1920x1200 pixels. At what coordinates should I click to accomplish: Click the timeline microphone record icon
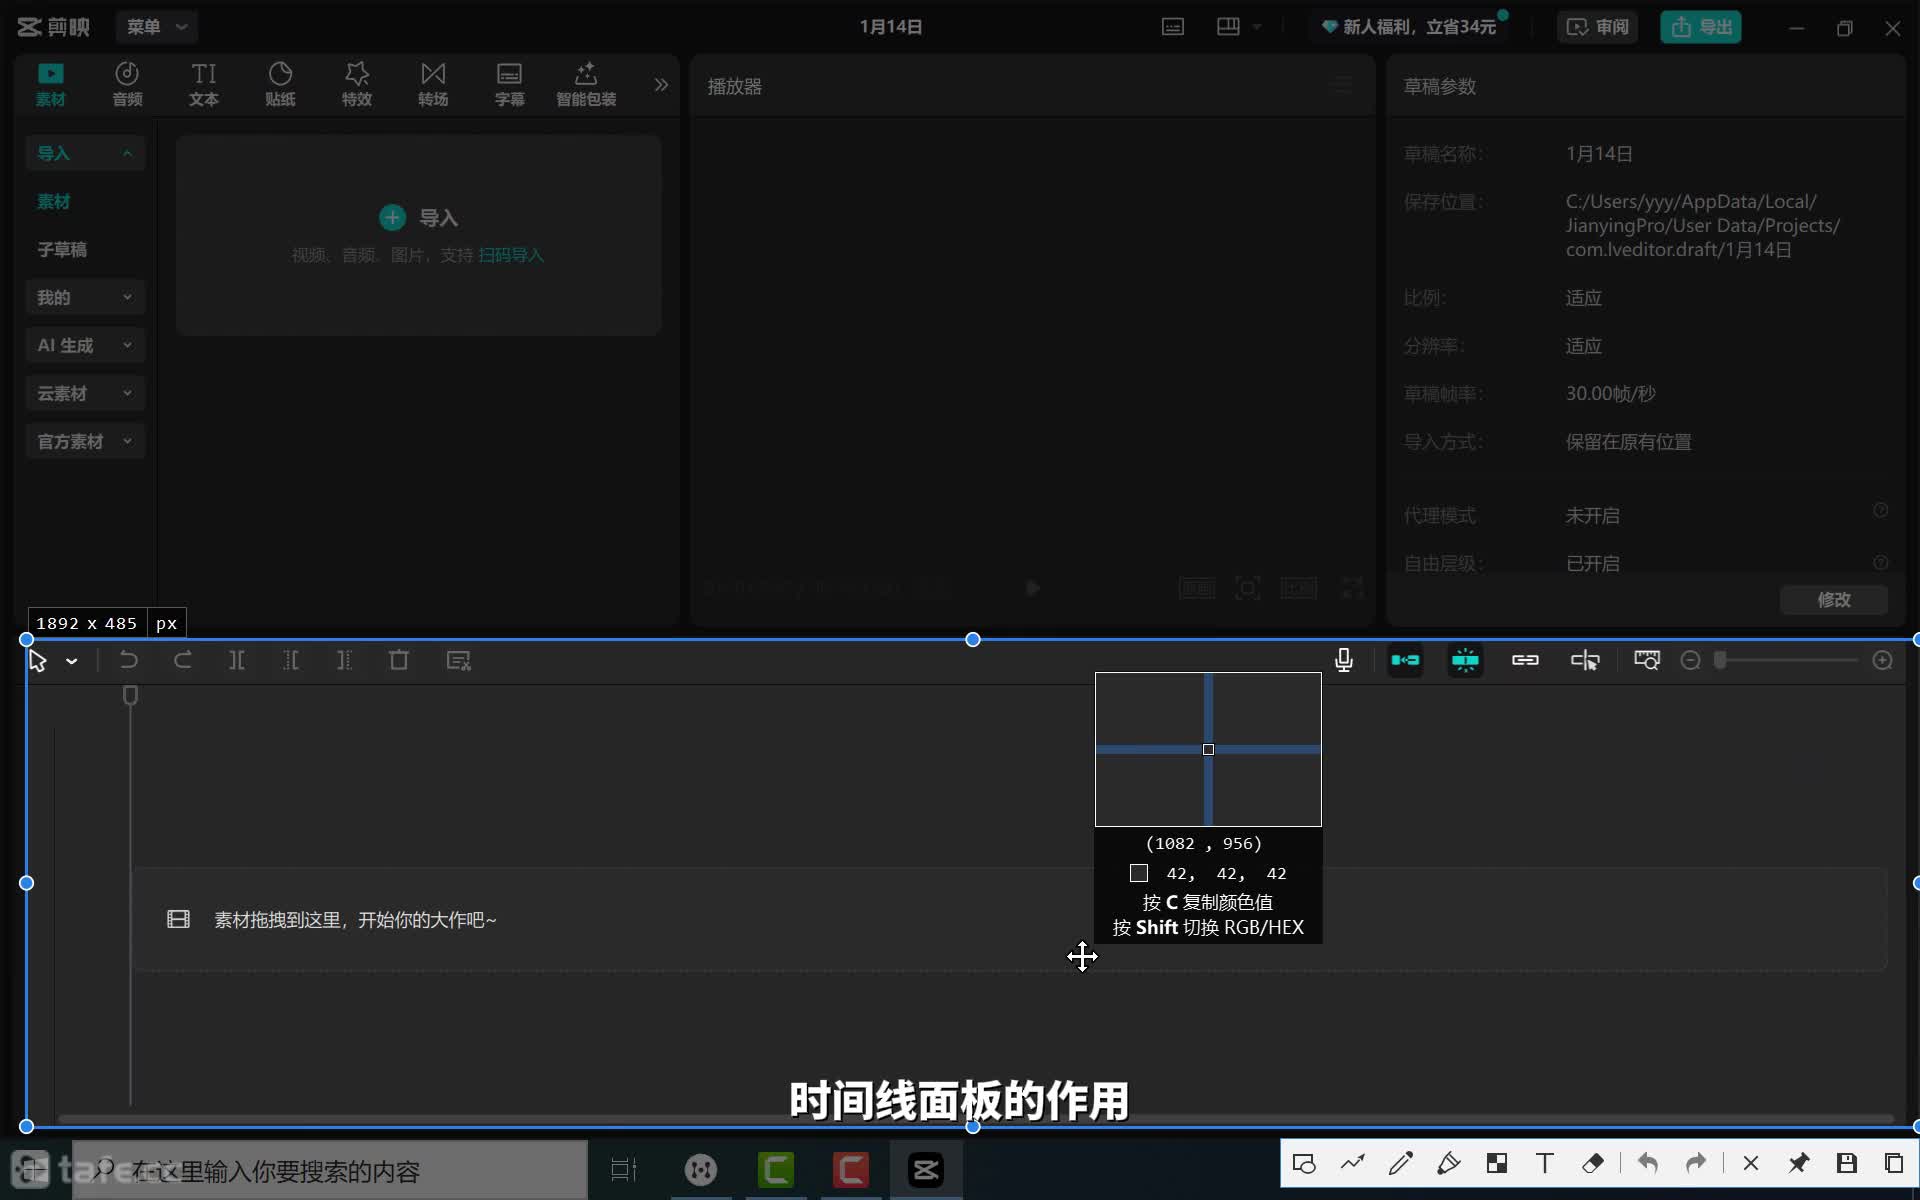tap(1344, 660)
